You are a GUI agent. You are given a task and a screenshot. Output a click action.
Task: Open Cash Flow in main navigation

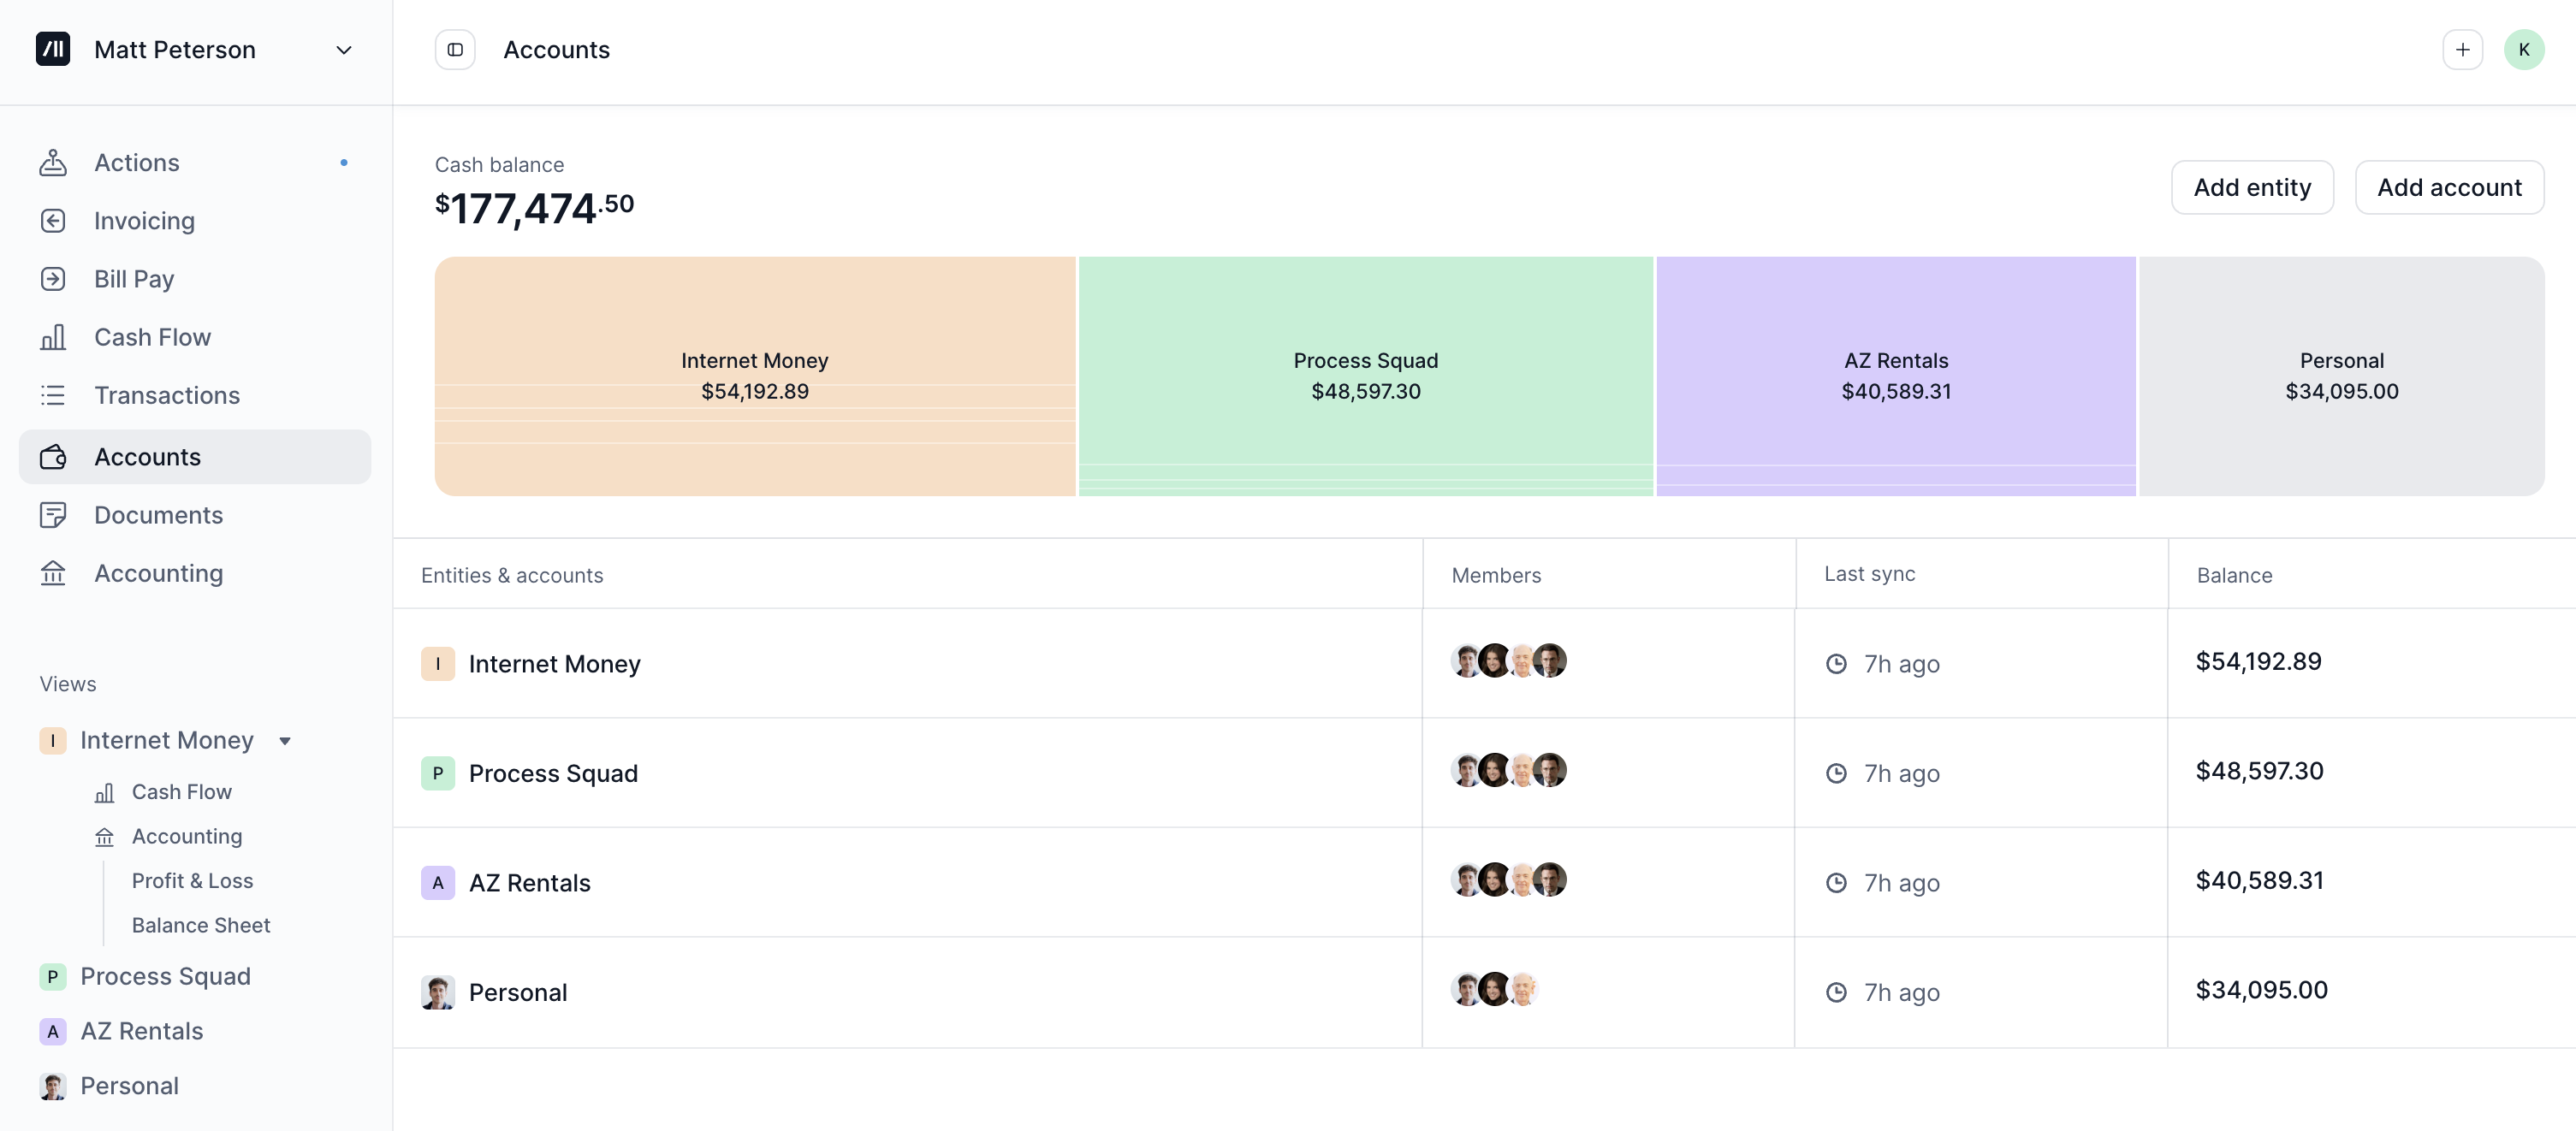[x=152, y=337]
